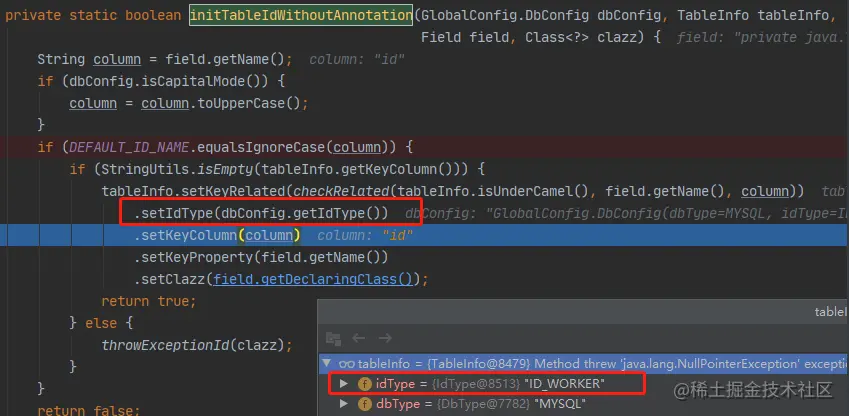849x416 pixels.
Task: Click the "Field field" parameter
Action: (465, 37)
